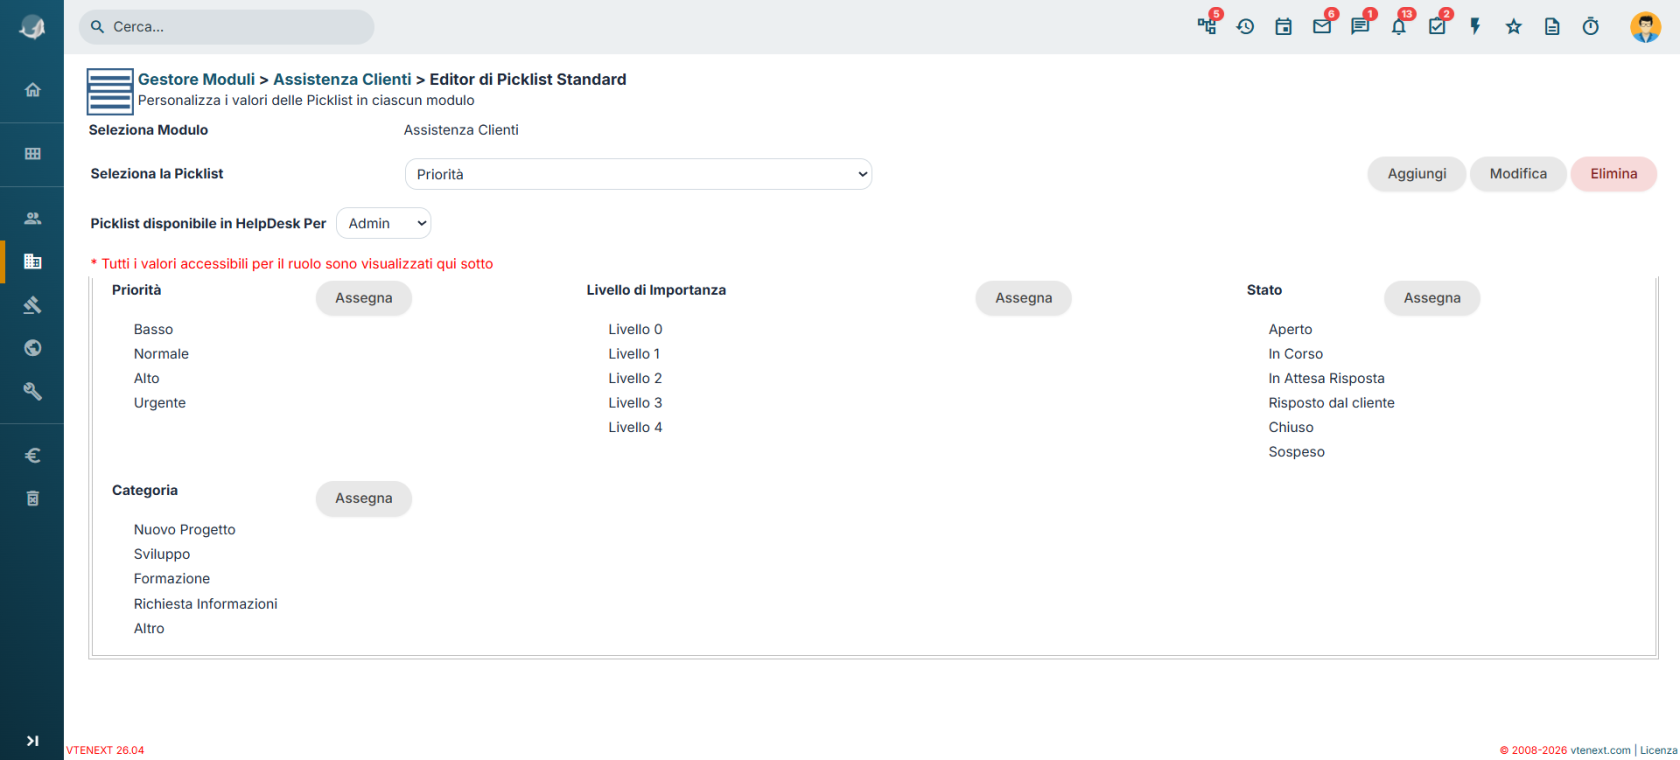Open the user avatar profile menu

coord(1645,27)
